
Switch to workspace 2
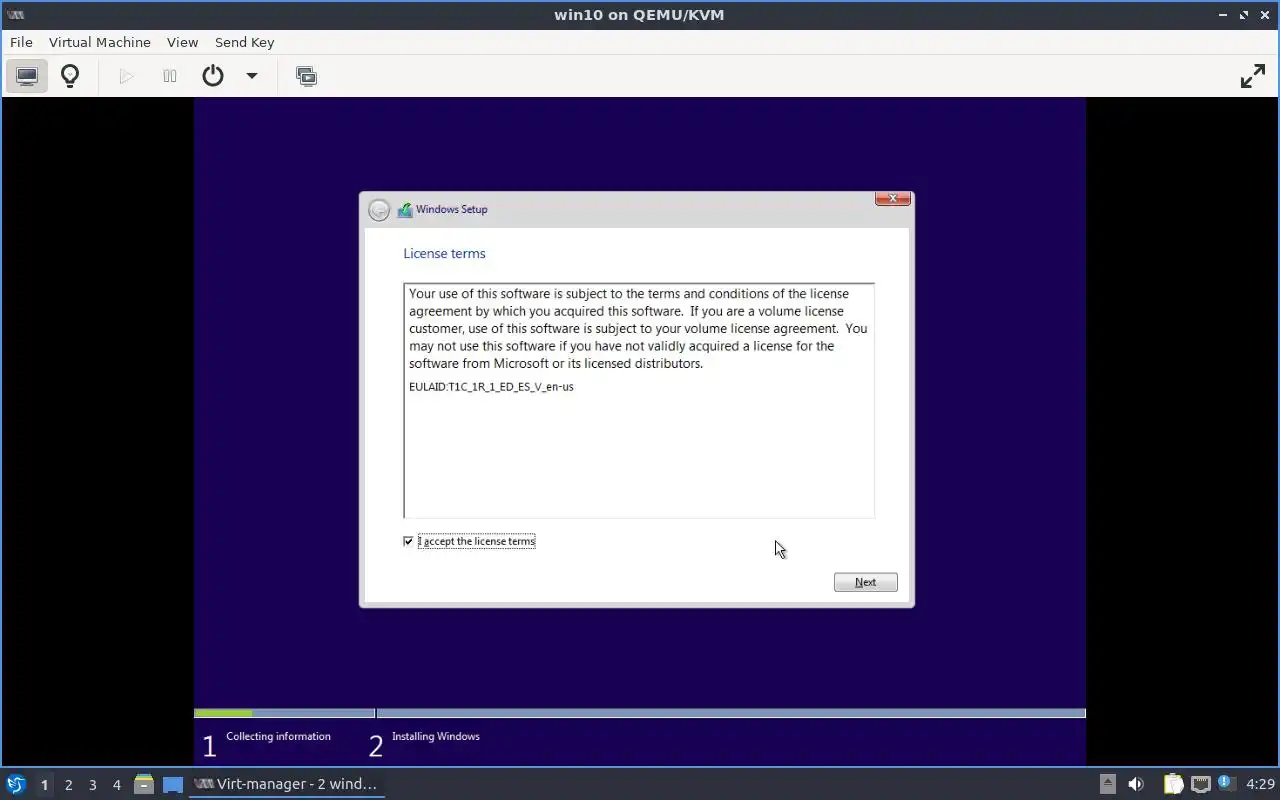coord(68,785)
